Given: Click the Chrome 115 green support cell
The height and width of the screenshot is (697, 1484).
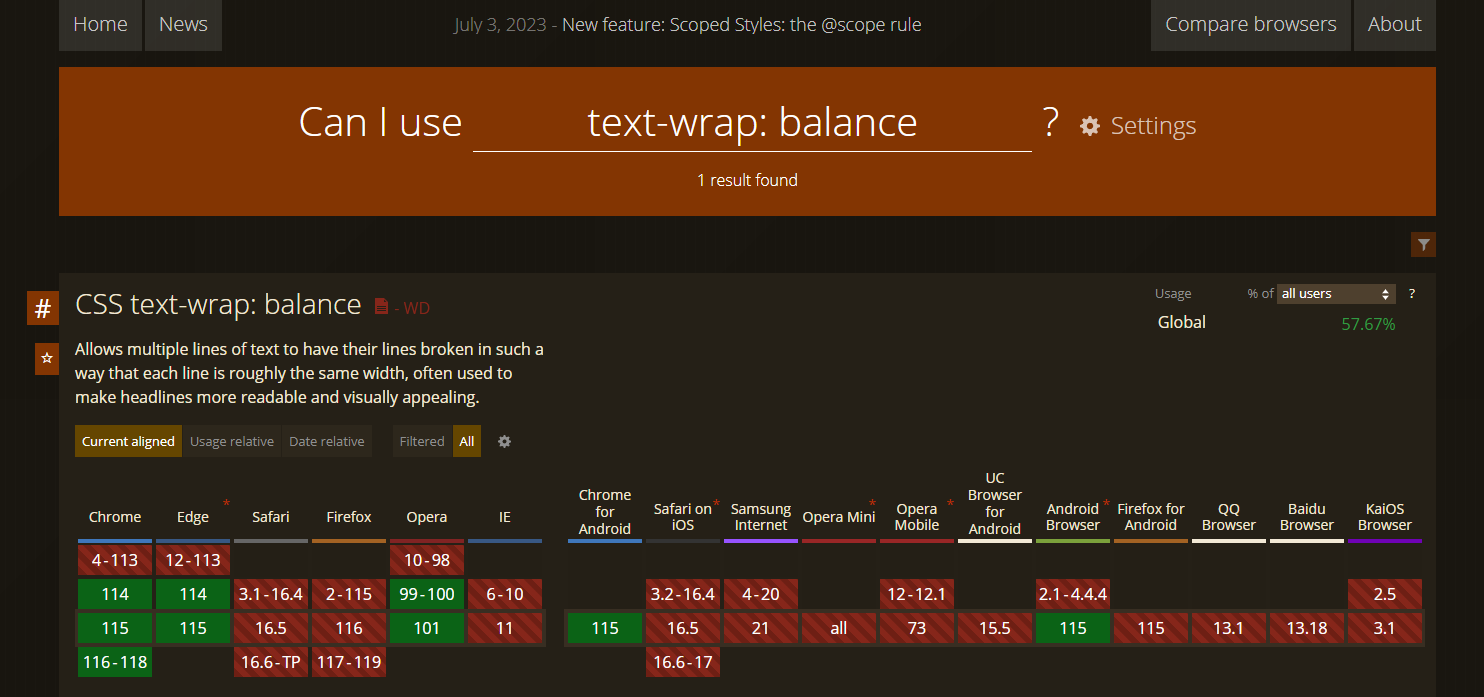Looking at the screenshot, I should tap(115, 628).
